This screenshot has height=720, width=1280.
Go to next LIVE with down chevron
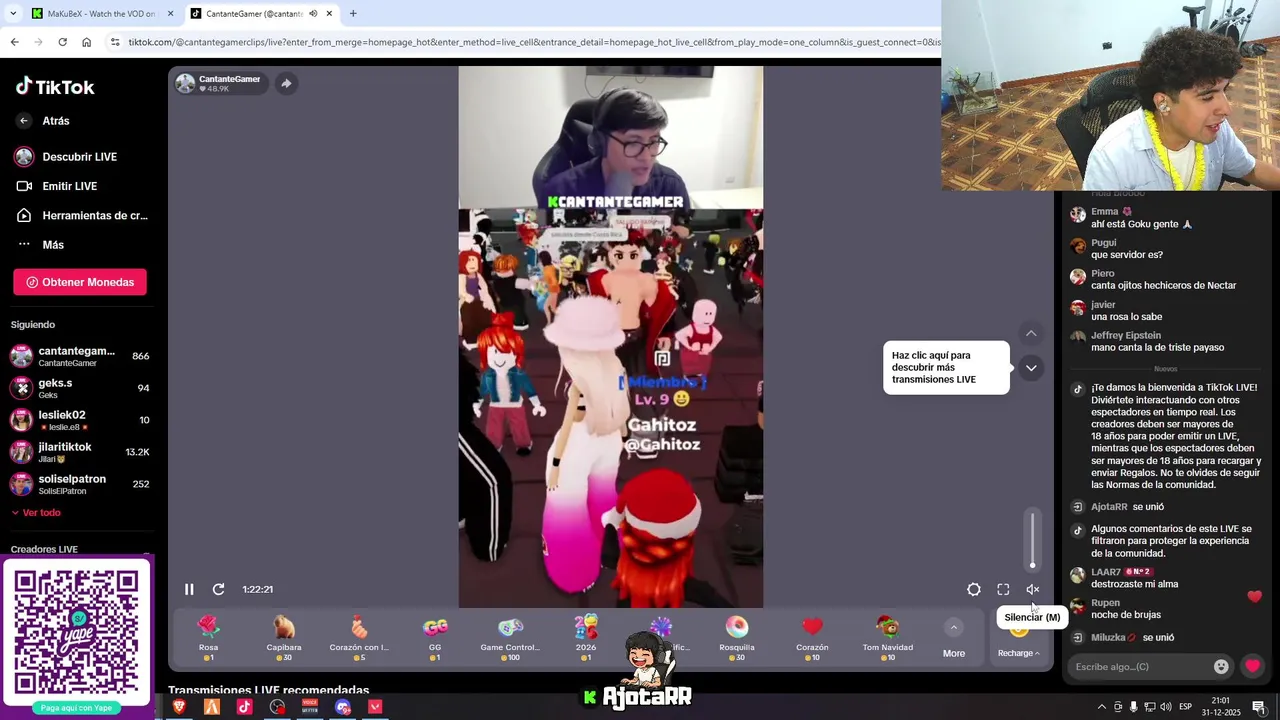coord(1031,368)
